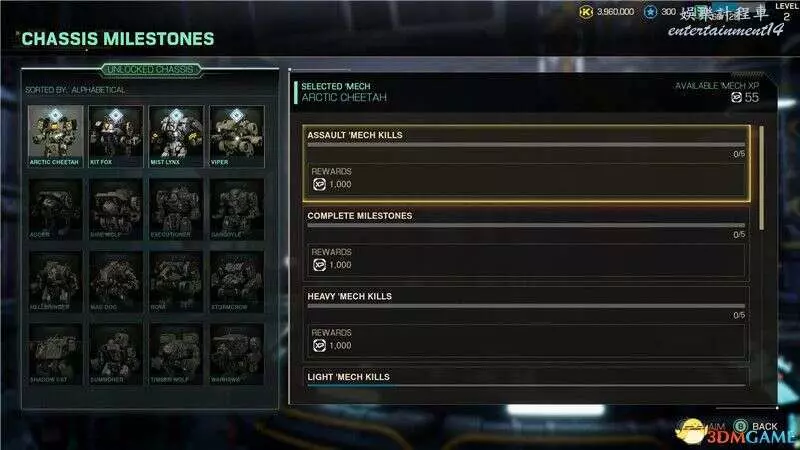The width and height of the screenshot is (800, 450).
Task: Select the Heavy 'Mech Kills milestone
Action: 527,323
